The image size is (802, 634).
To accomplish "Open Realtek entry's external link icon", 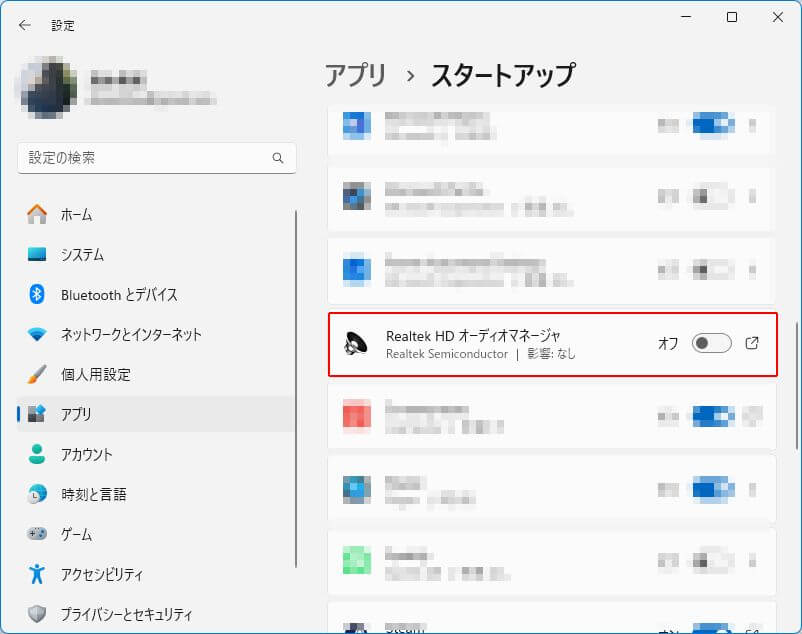I will click(x=752, y=343).
